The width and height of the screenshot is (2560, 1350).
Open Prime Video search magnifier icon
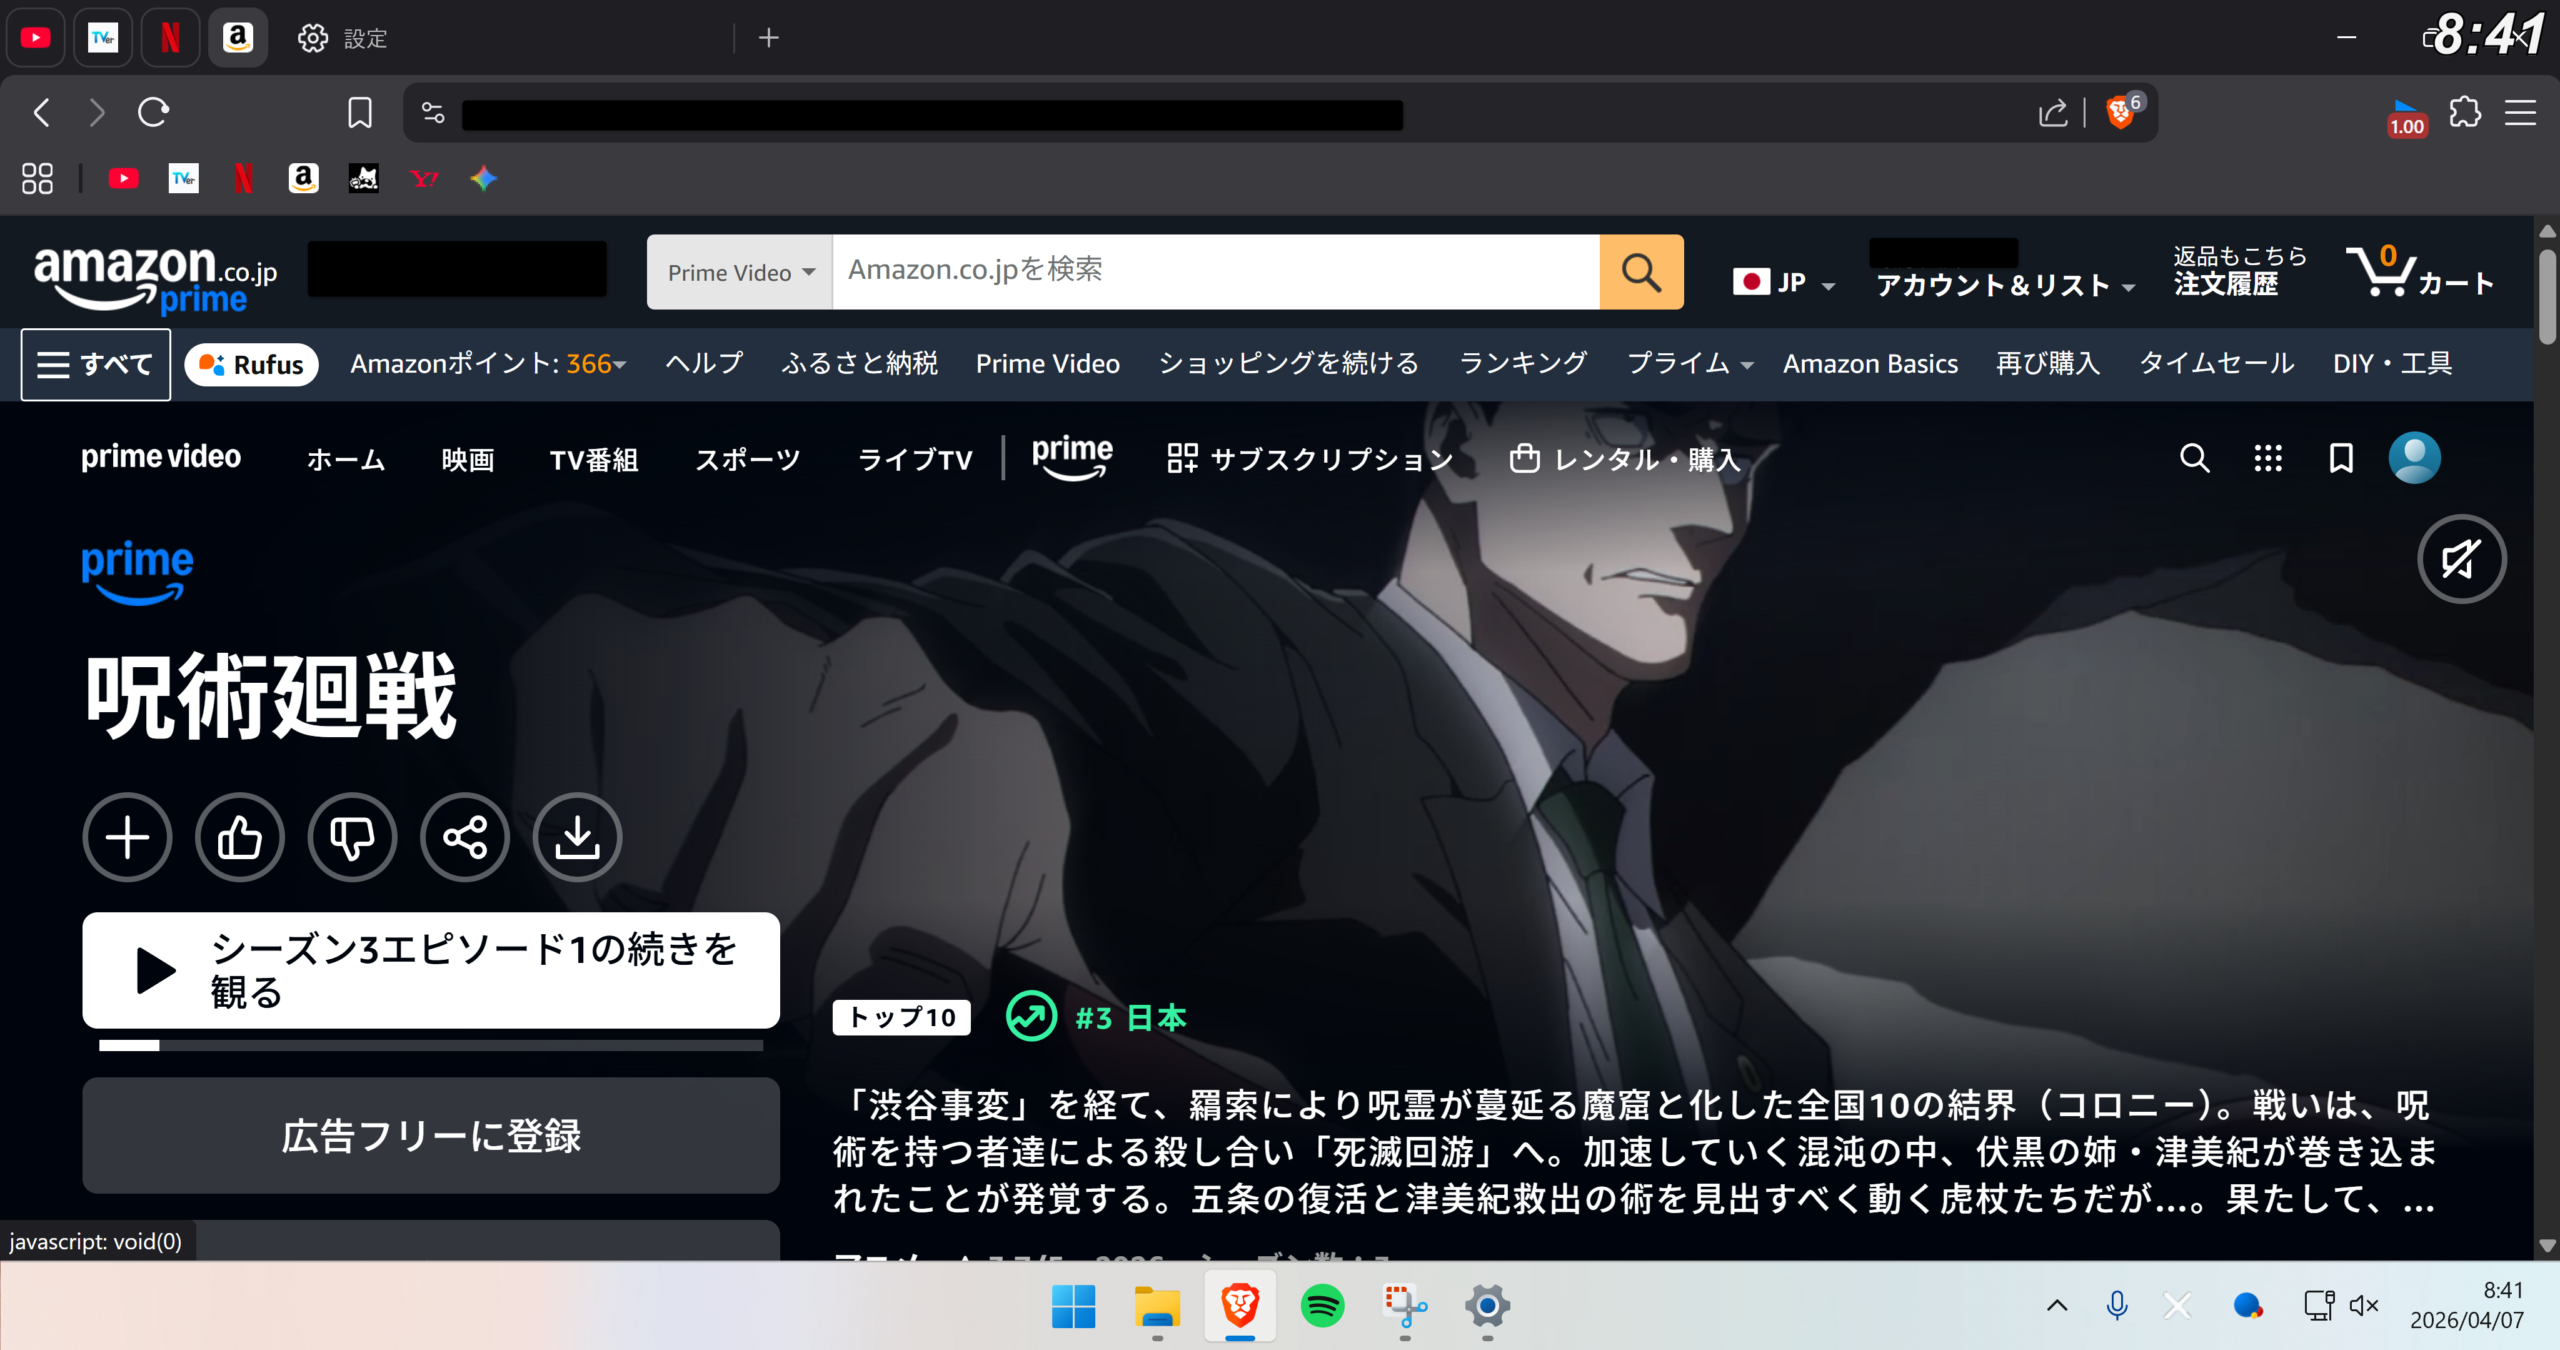click(x=2194, y=458)
